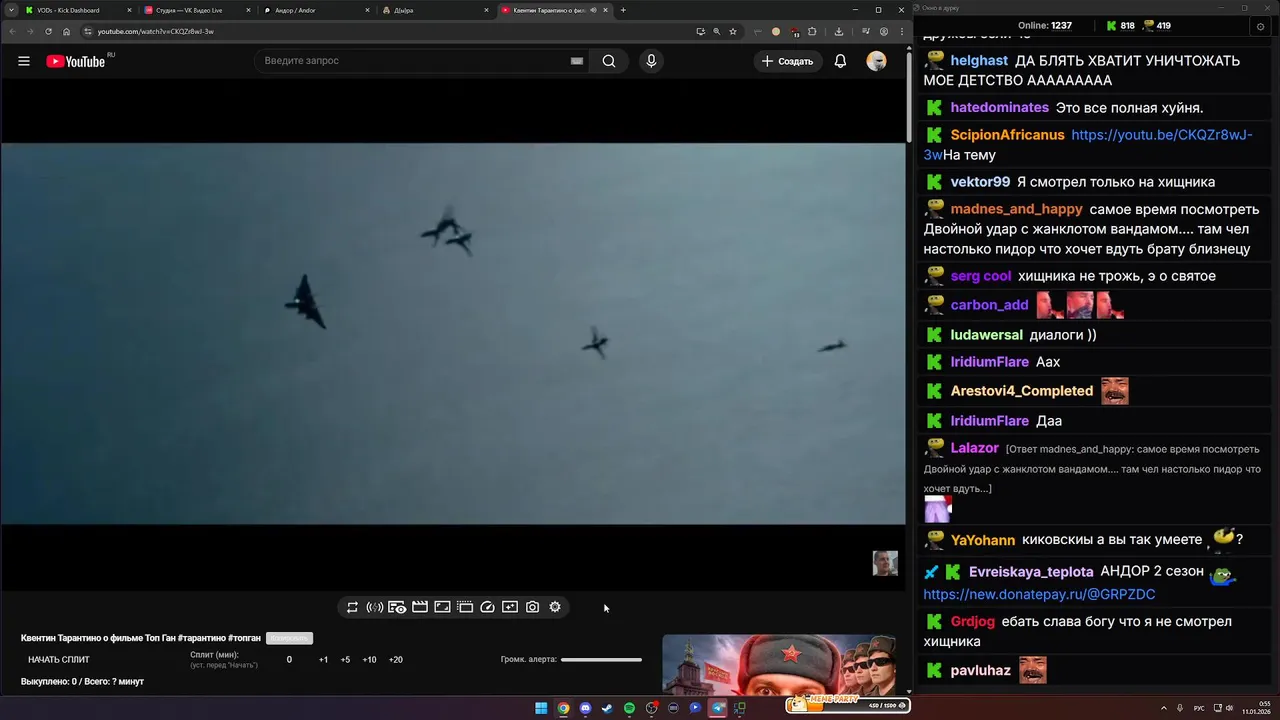Open the browser zoom magnifier icon
Screen dimensions: 1280x720
click(x=717, y=31)
